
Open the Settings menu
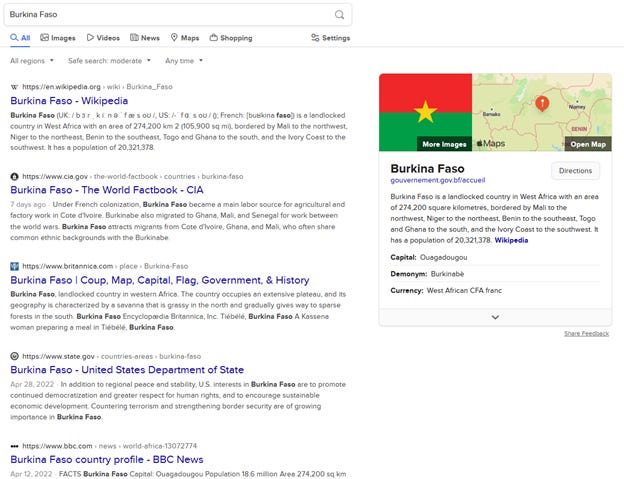(x=330, y=38)
